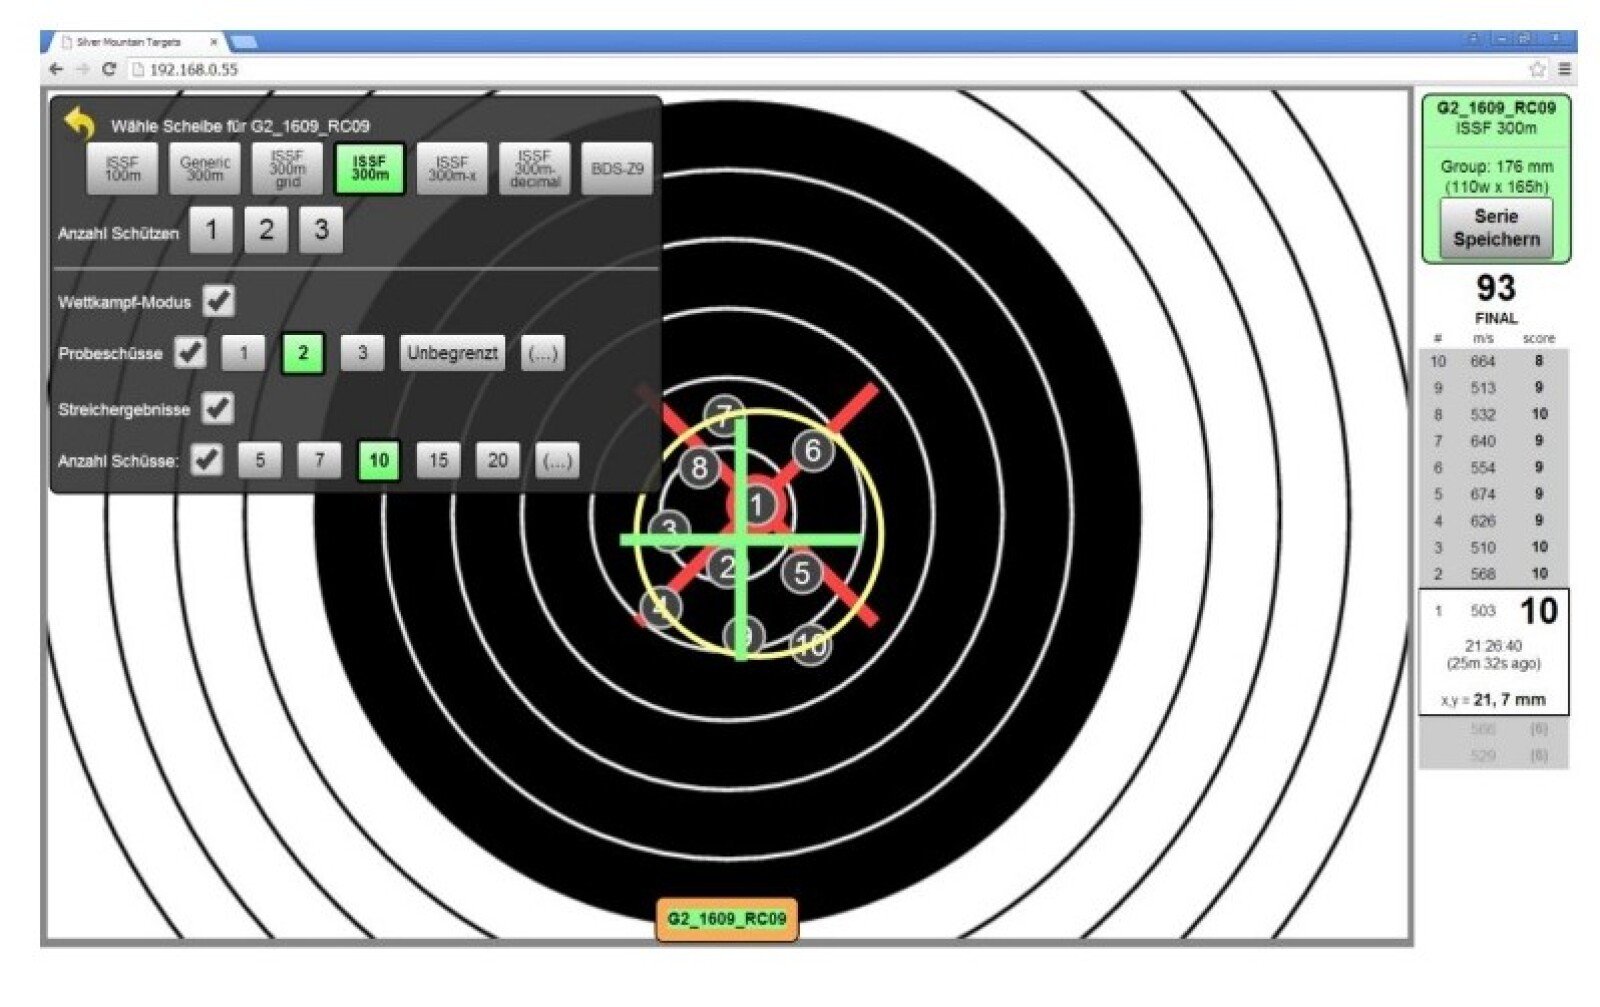Image resolution: width=1600 pixels, height=1007 pixels.
Task: Open custom Probeschüsse (...) option
Action: pos(542,353)
